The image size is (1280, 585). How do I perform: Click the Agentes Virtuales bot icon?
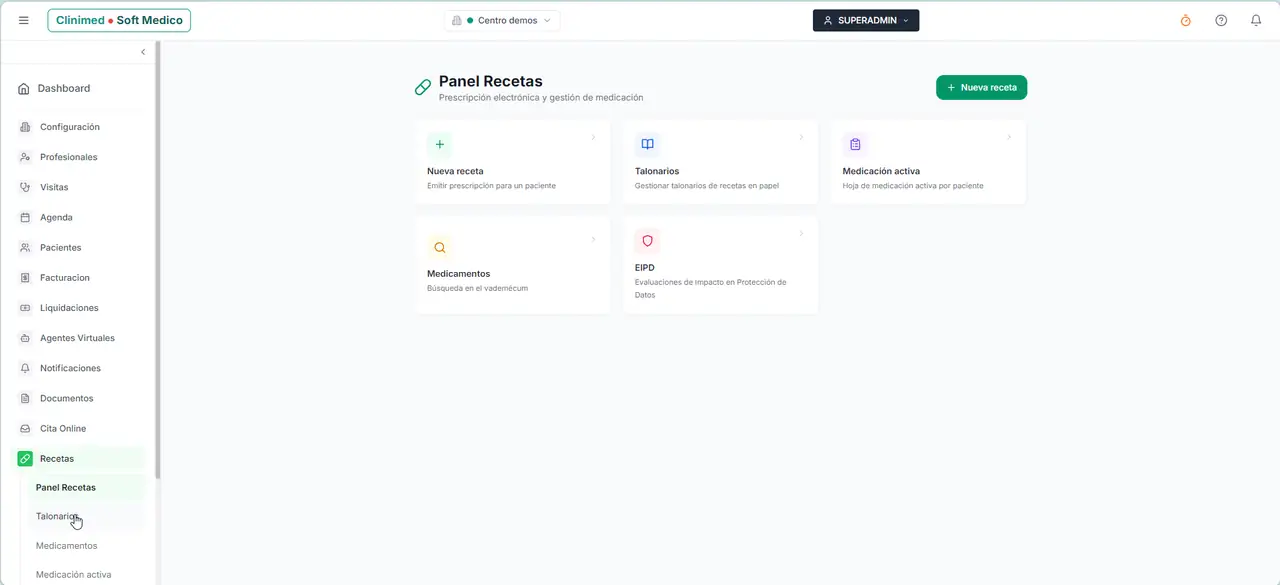click(25, 338)
